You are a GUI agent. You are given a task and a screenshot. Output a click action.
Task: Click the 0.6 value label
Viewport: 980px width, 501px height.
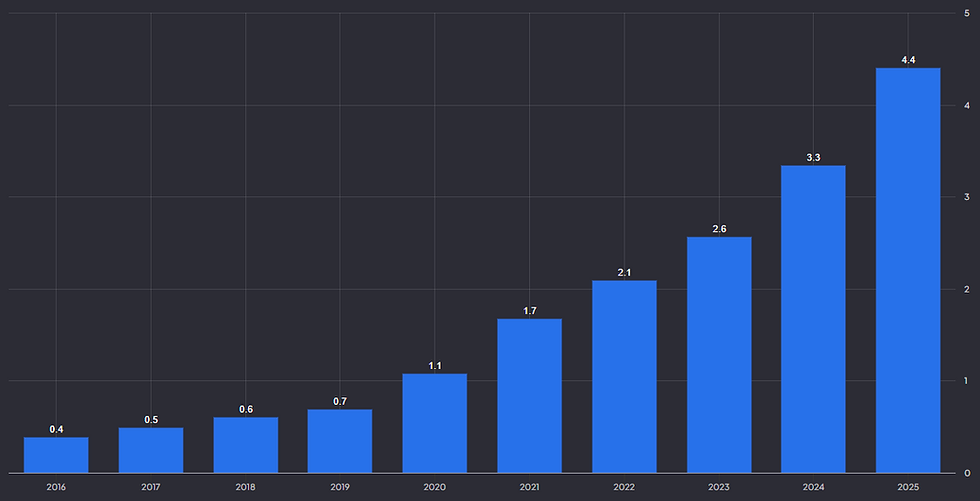pyautogui.click(x=246, y=410)
